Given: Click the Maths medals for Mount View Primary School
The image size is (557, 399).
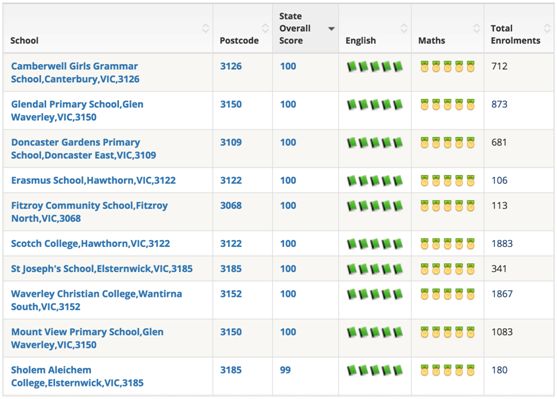Looking at the screenshot, I should coord(448,332).
